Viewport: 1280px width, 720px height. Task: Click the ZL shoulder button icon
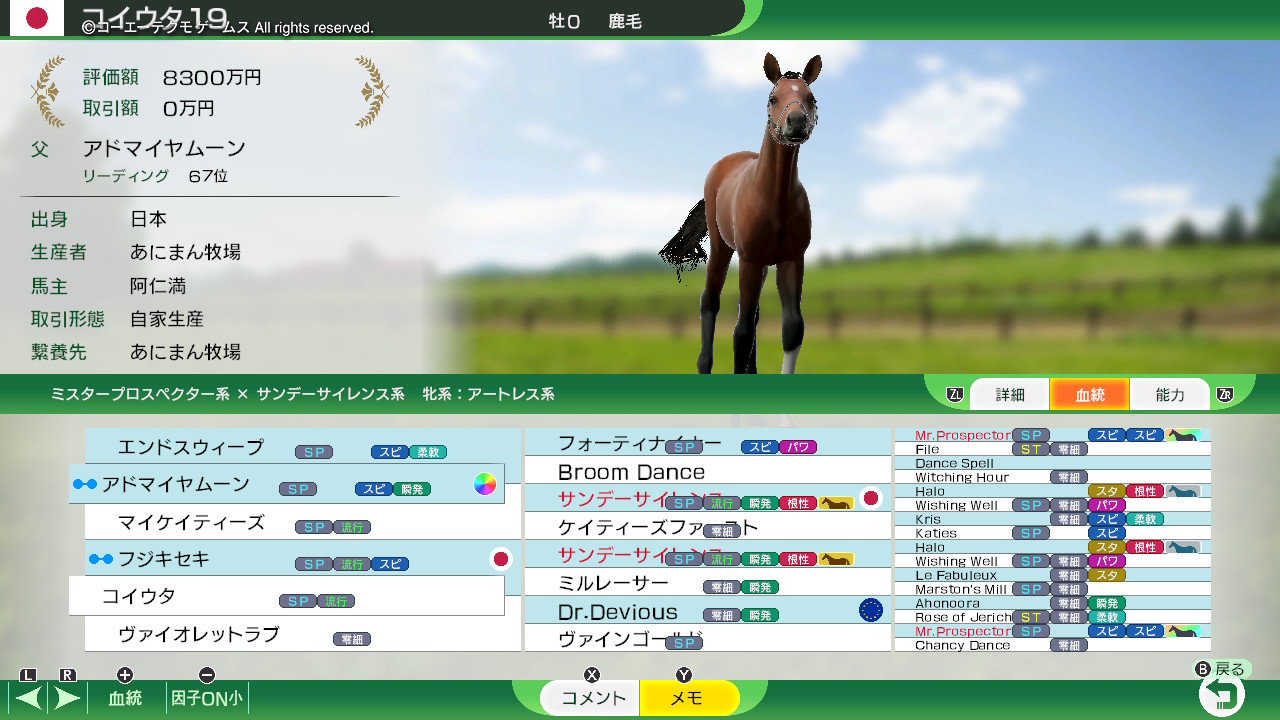click(x=955, y=395)
